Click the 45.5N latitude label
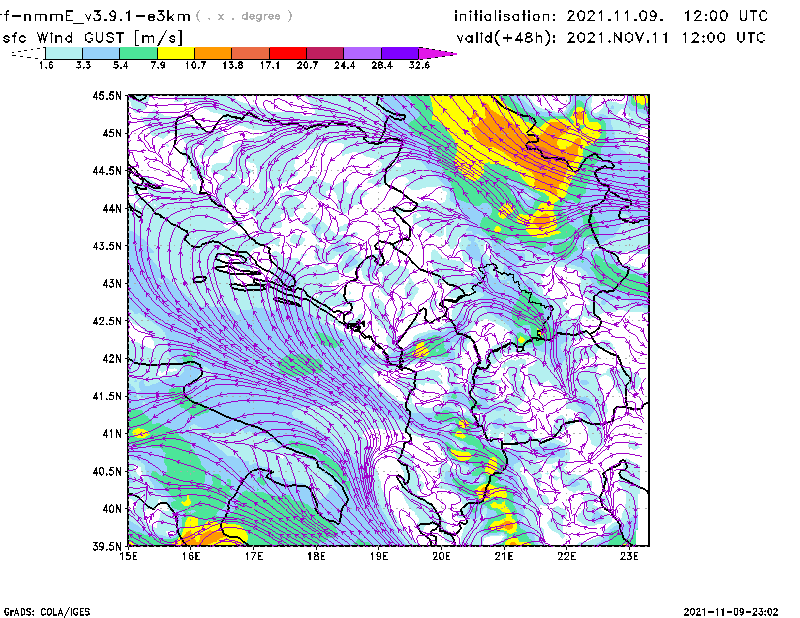Viewport: 800px width, 618px height. click(x=107, y=95)
